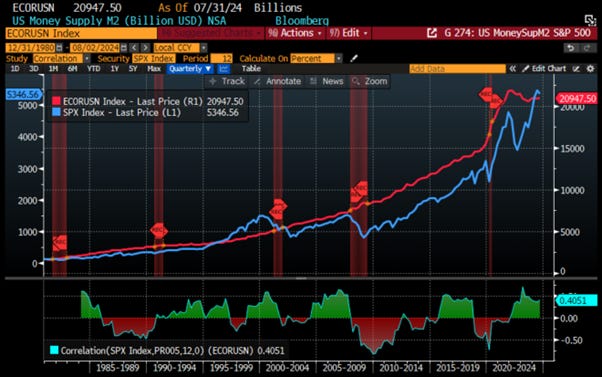The height and width of the screenshot is (377, 602).
Task: Click the Correlation study field
Action: click(58, 58)
